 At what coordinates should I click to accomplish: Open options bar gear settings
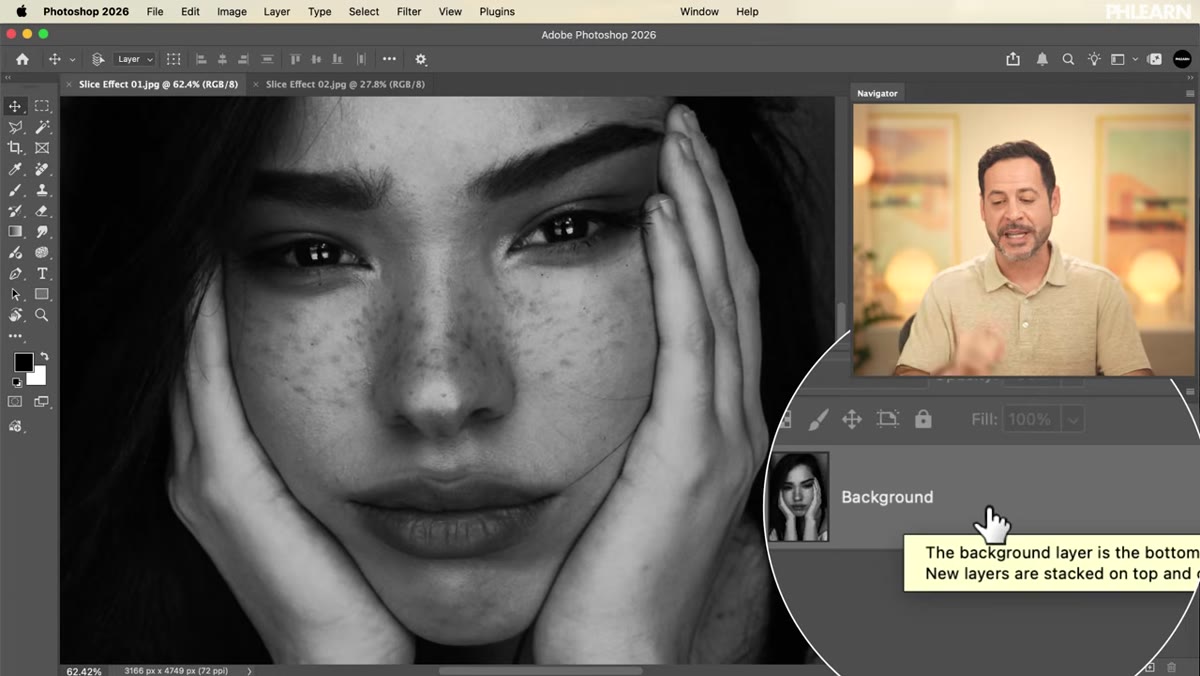pos(420,59)
